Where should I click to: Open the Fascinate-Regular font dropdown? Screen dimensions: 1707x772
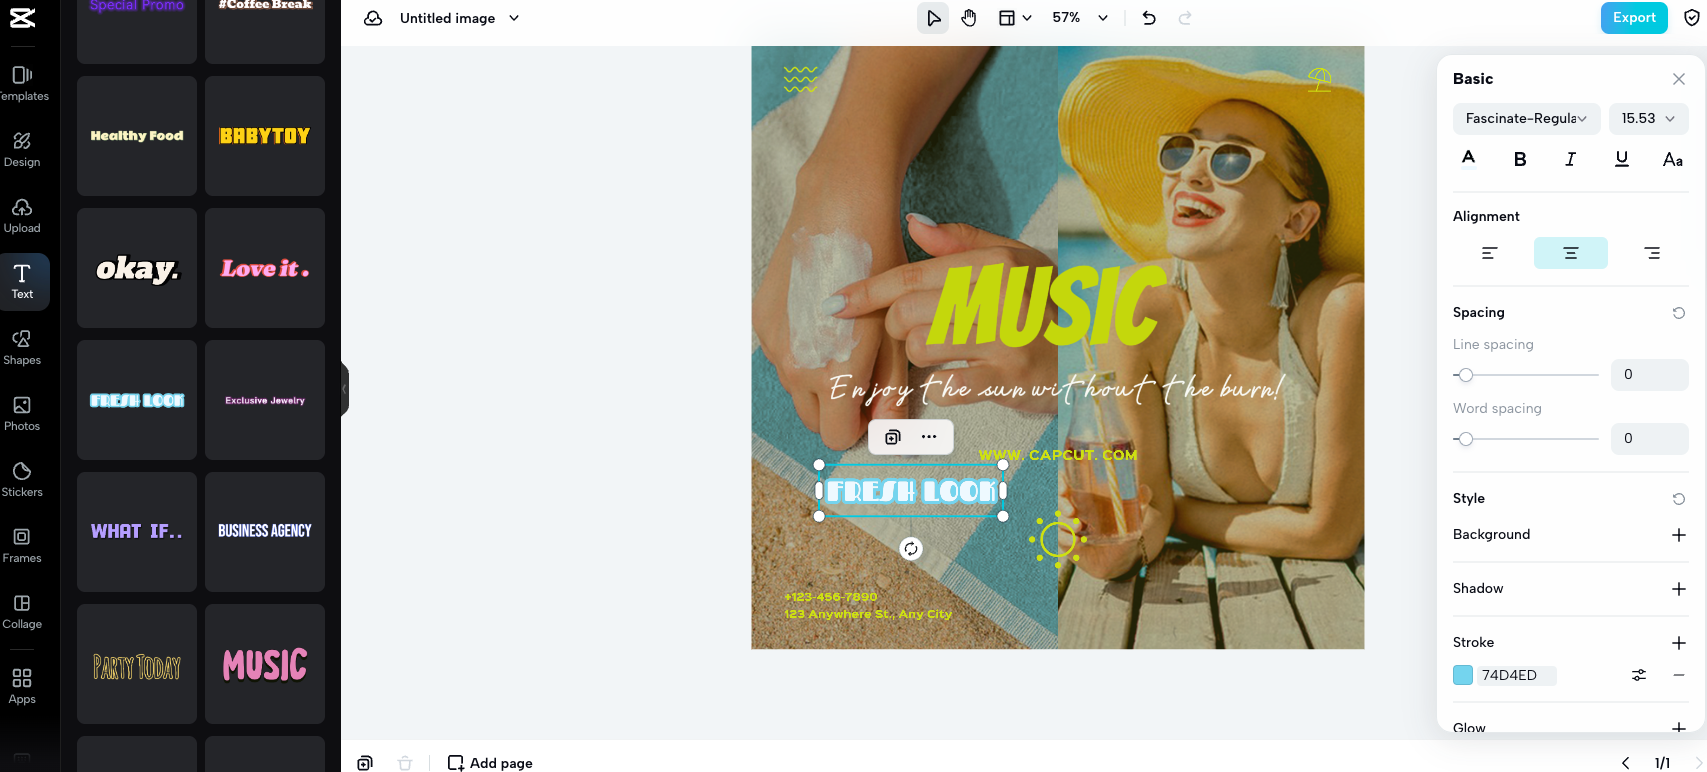(1526, 118)
